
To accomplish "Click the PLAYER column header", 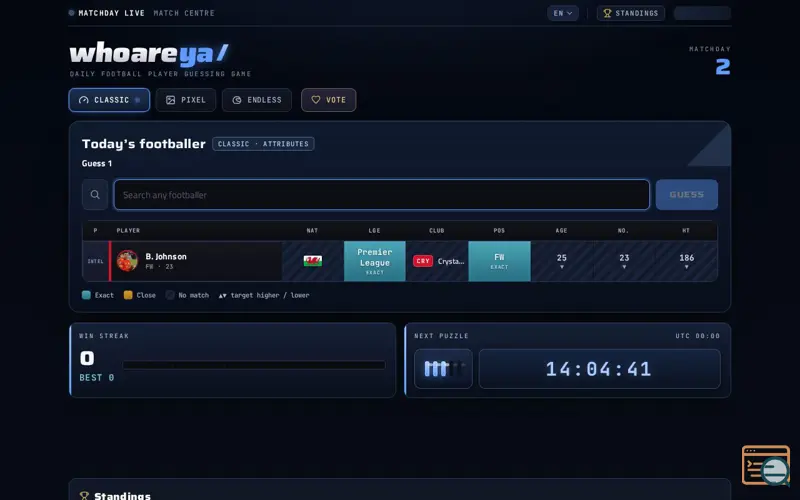I will click(x=128, y=231).
